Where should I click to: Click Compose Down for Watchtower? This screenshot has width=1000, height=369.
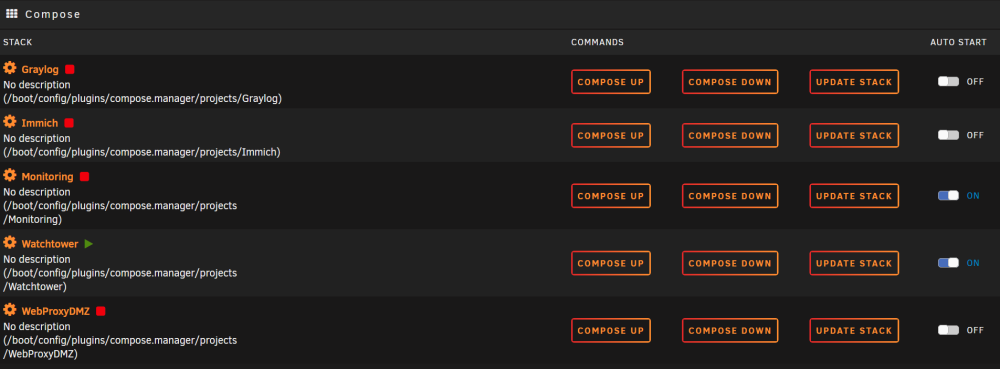[730, 263]
